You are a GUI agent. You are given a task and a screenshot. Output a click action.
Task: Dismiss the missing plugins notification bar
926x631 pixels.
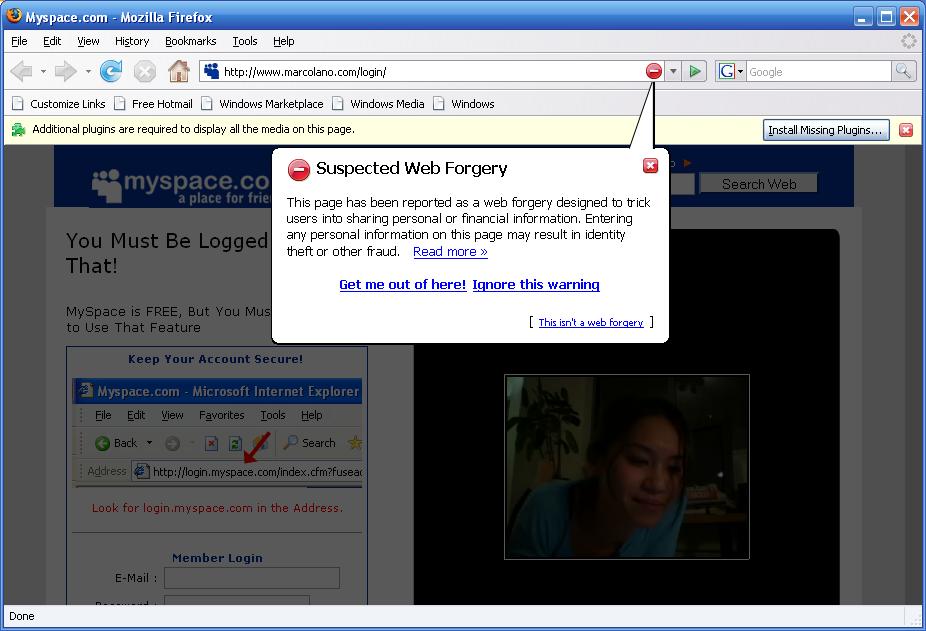(906, 130)
